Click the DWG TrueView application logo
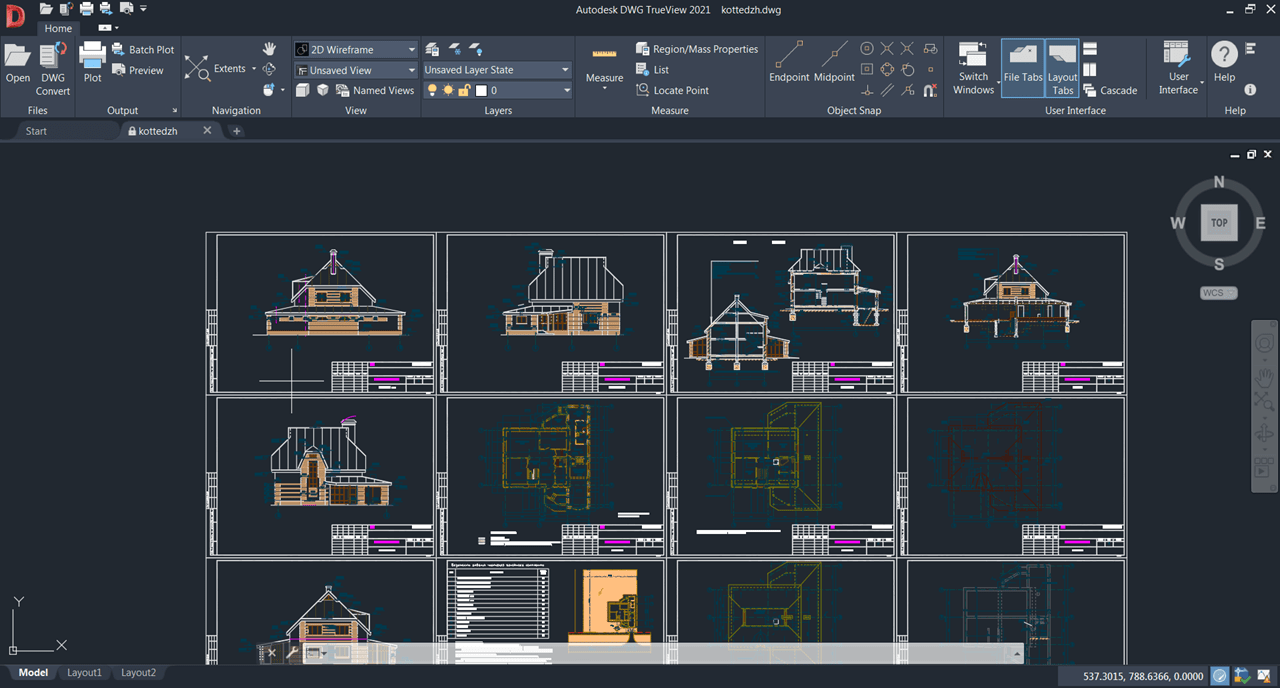Screen dimensions: 1280x688 point(15,14)
